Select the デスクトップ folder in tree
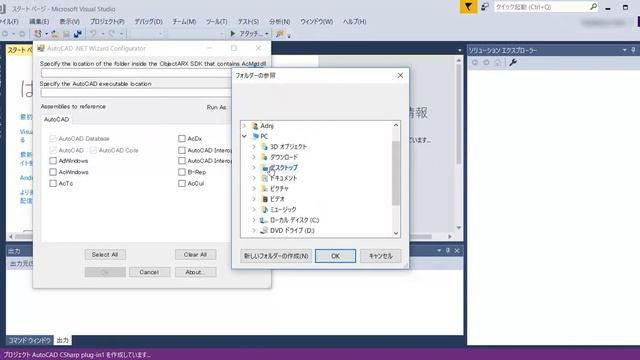 283,168
